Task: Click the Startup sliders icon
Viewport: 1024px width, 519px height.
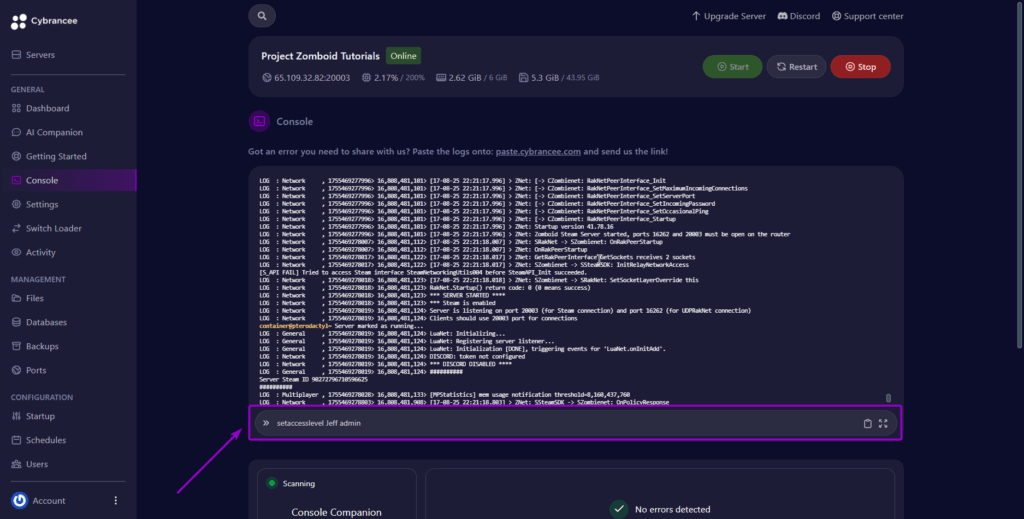Action: click(16, 416)
